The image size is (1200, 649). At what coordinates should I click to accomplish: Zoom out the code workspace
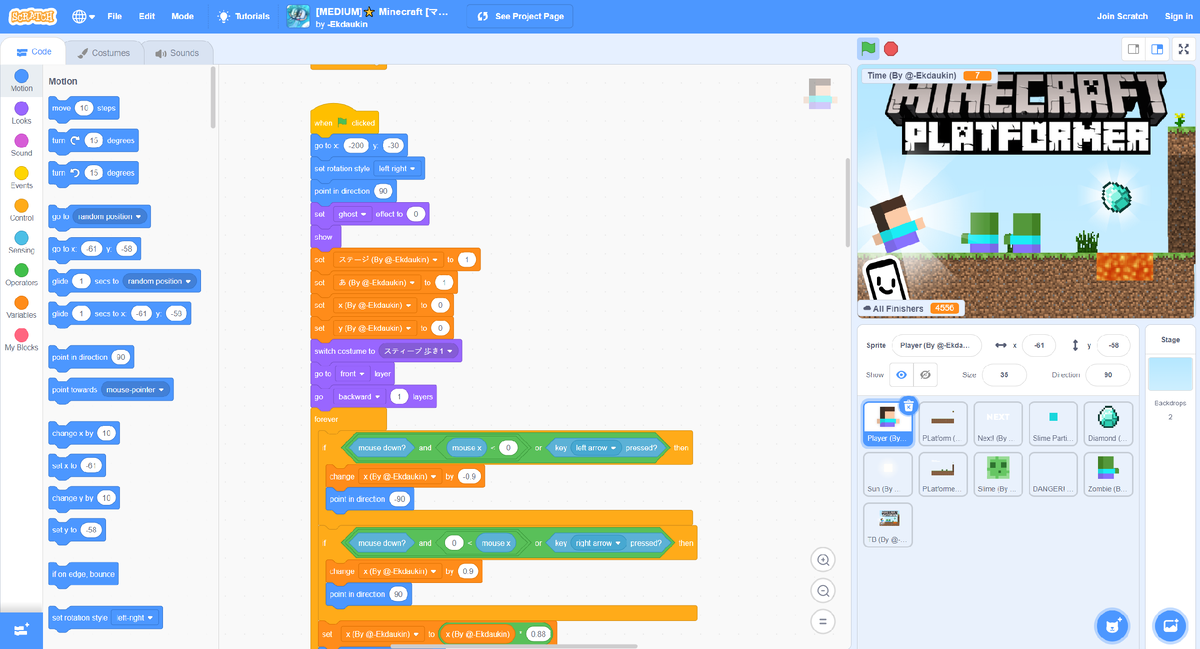pyautogui.click(x=823, y=590)
